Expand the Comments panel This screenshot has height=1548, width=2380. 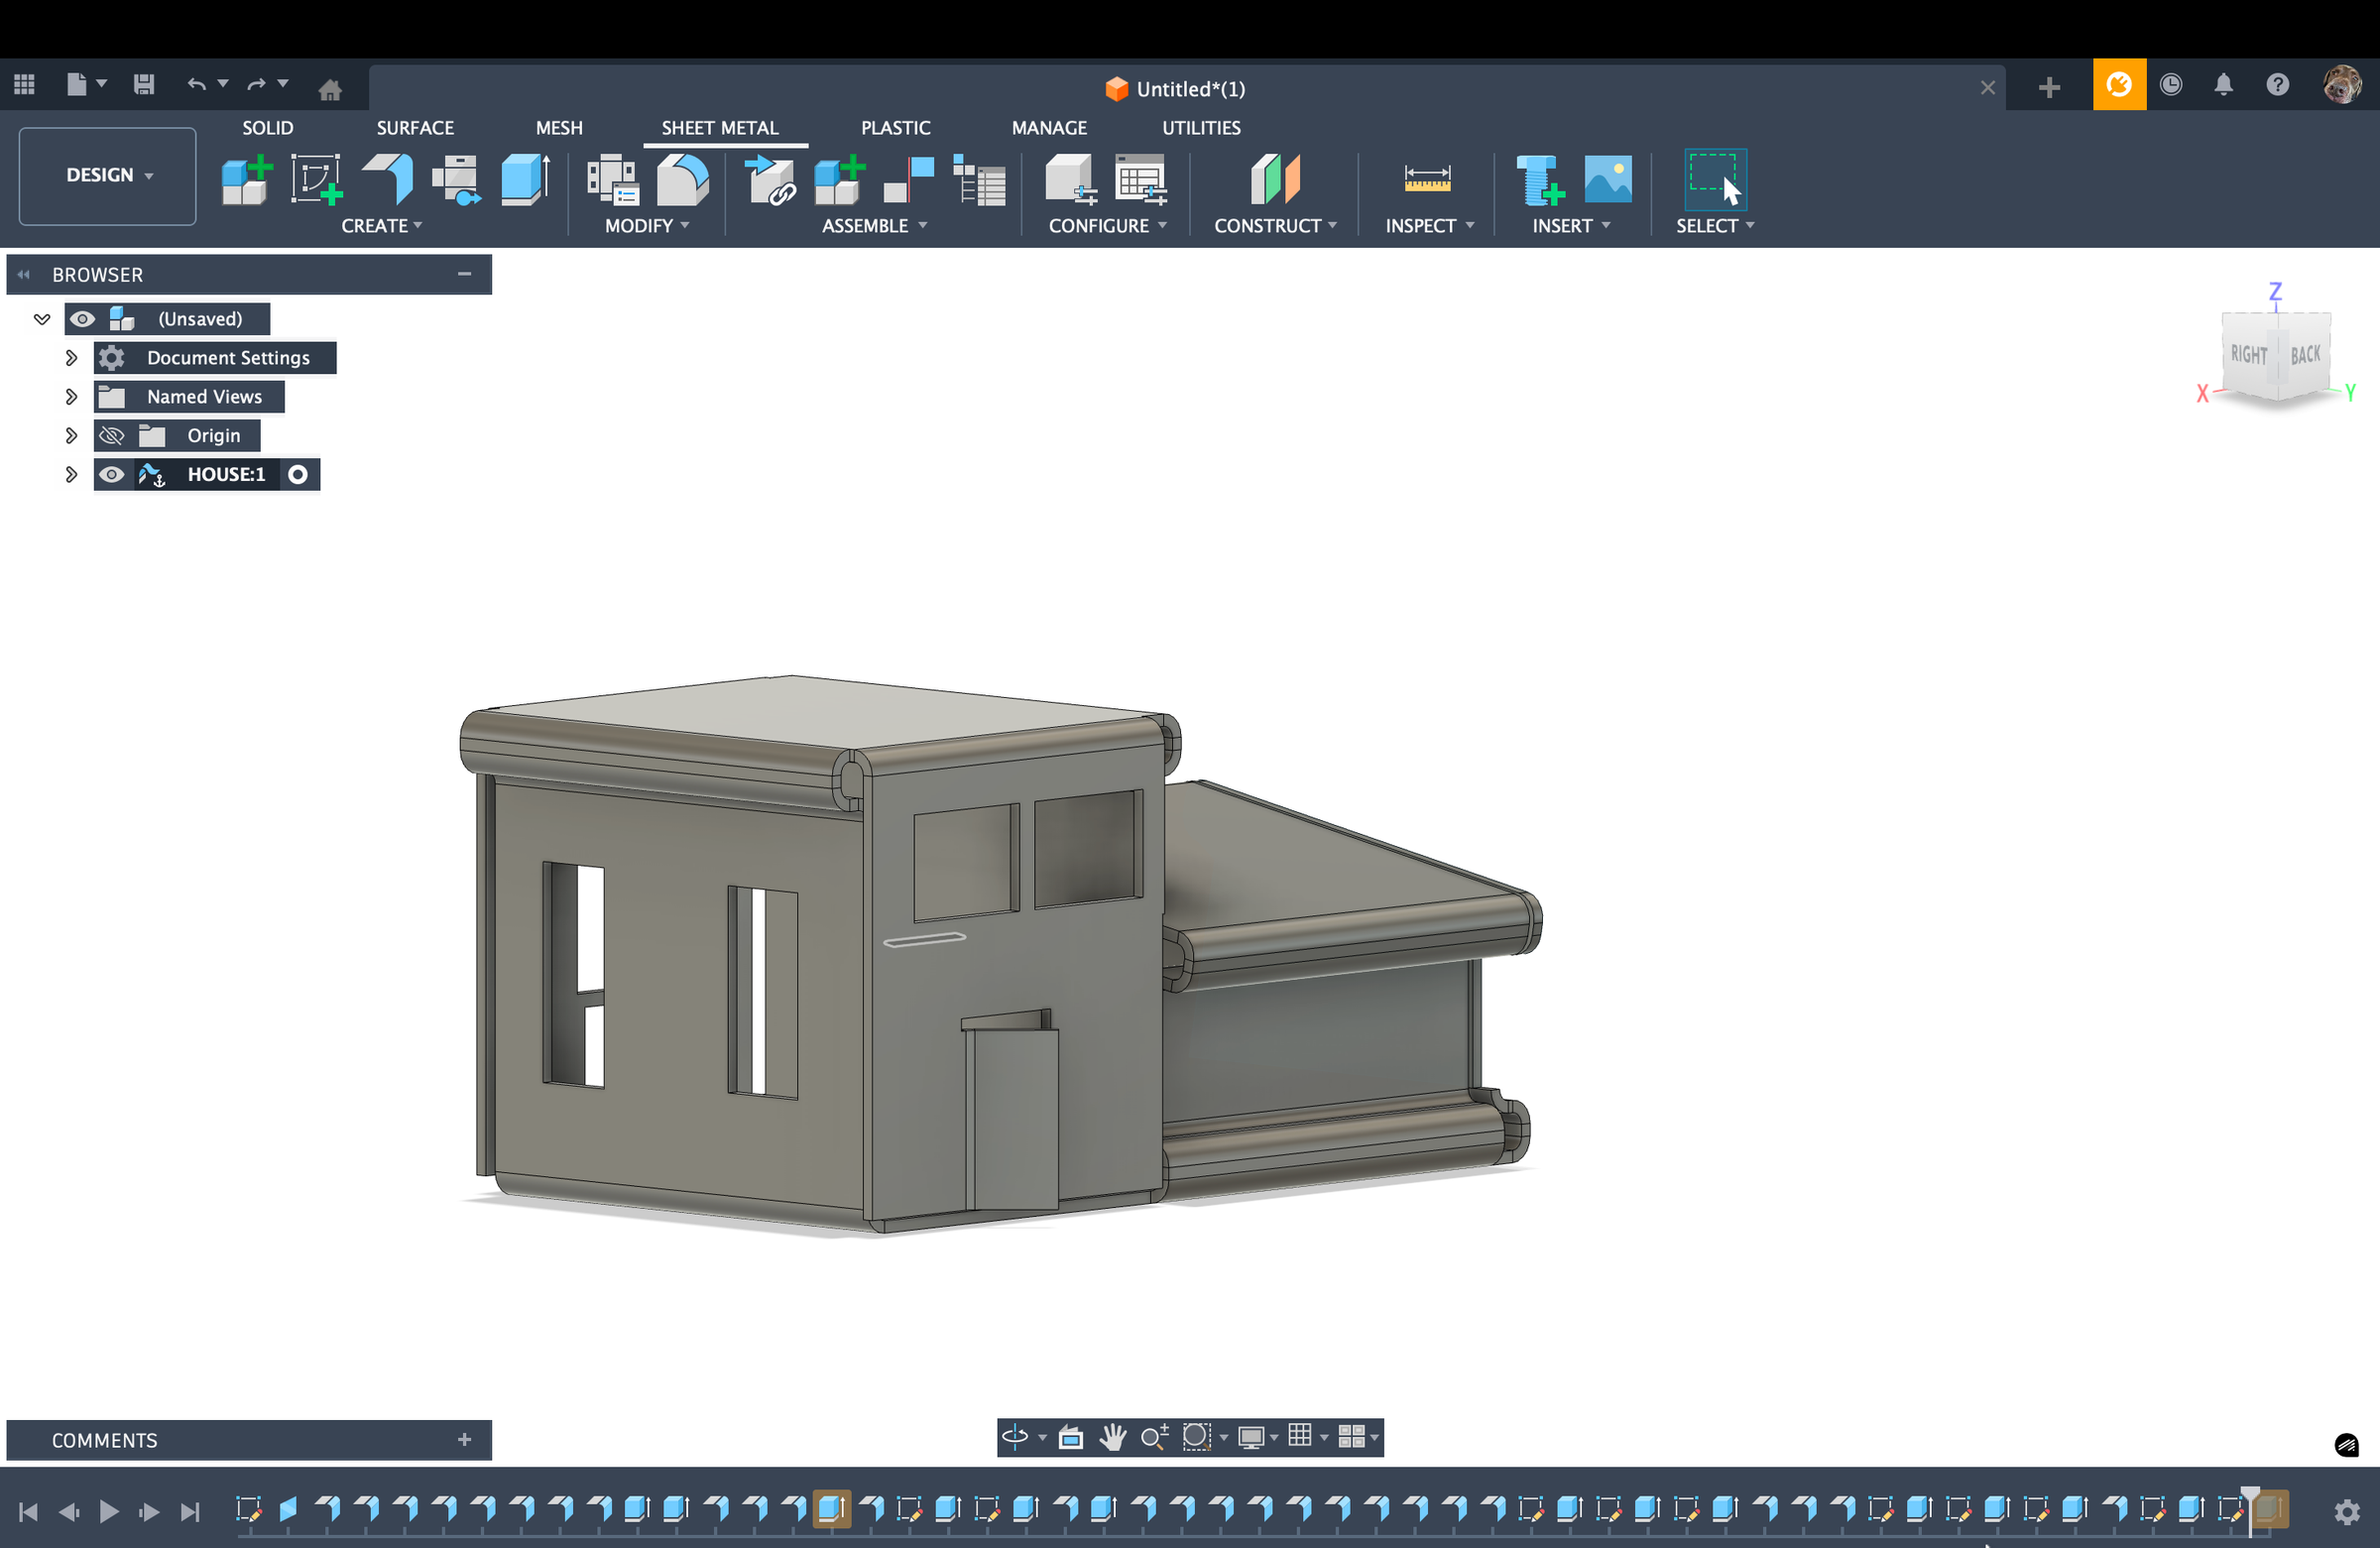464,1440
